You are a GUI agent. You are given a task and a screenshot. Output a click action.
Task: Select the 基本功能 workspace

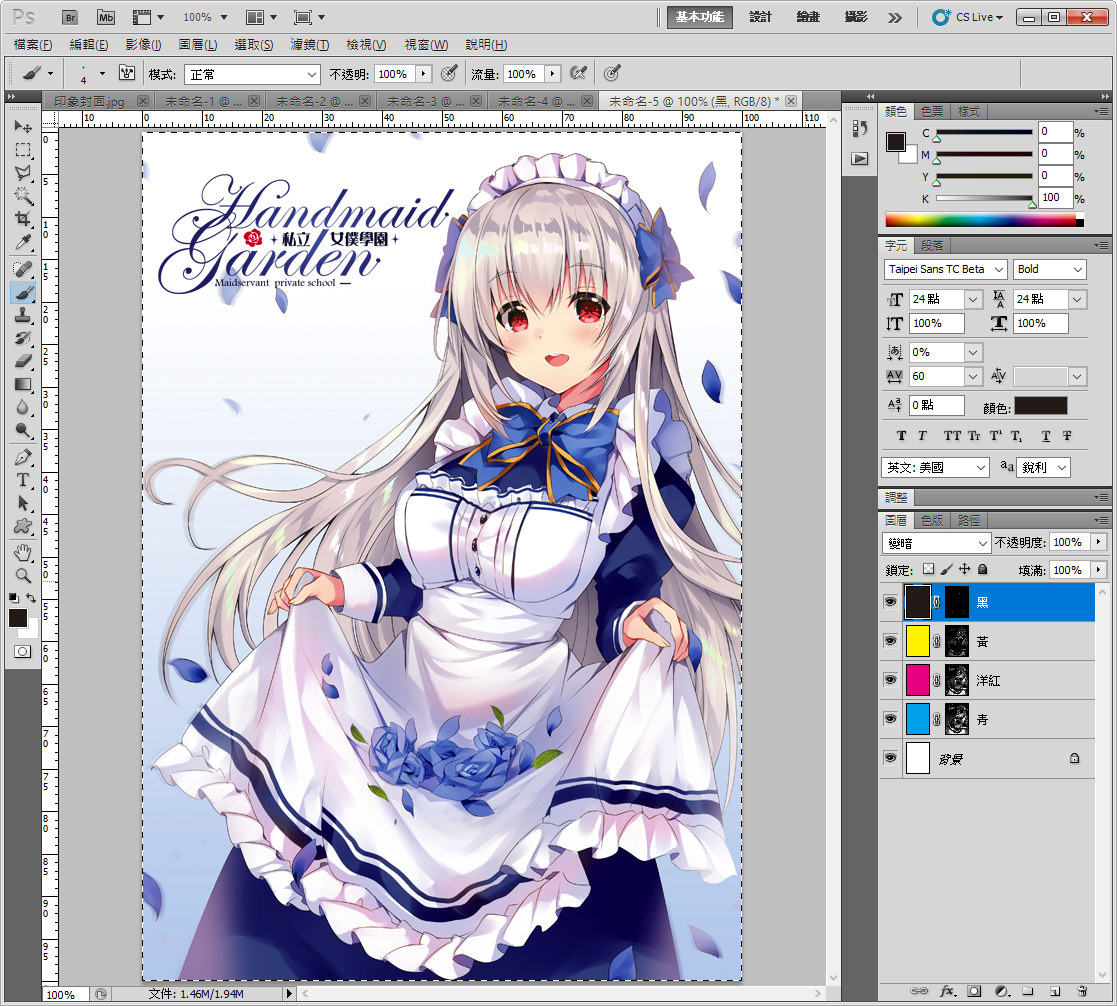700,17
